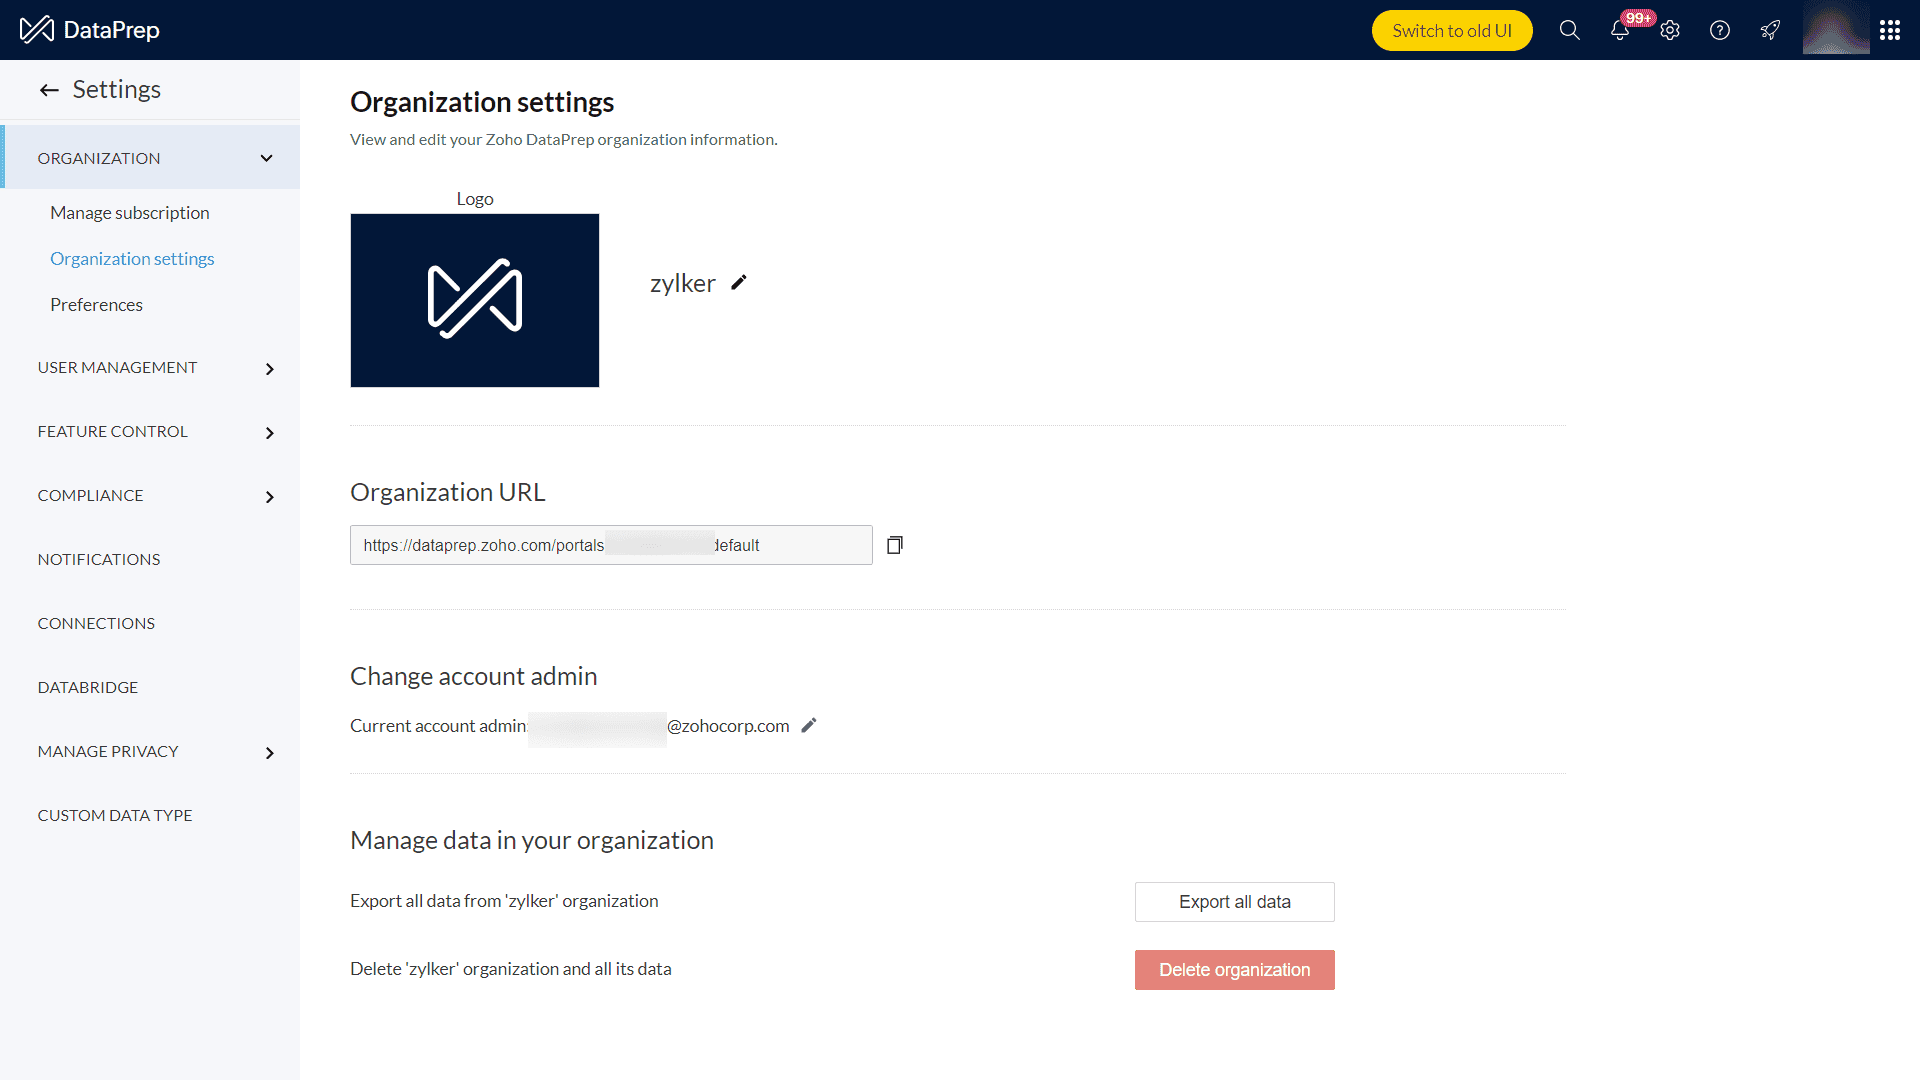
Task: Open Manage subscription menu item
Action: pyautogui.click(x=130, y=213)
